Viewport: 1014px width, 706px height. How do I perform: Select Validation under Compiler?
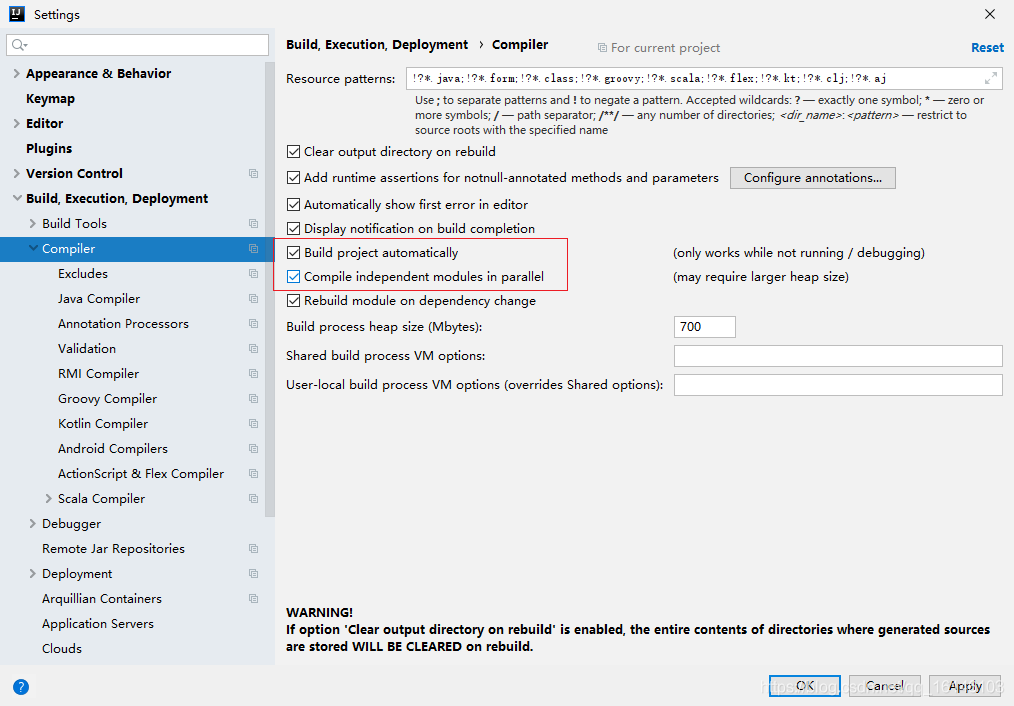tap(87, 348)
